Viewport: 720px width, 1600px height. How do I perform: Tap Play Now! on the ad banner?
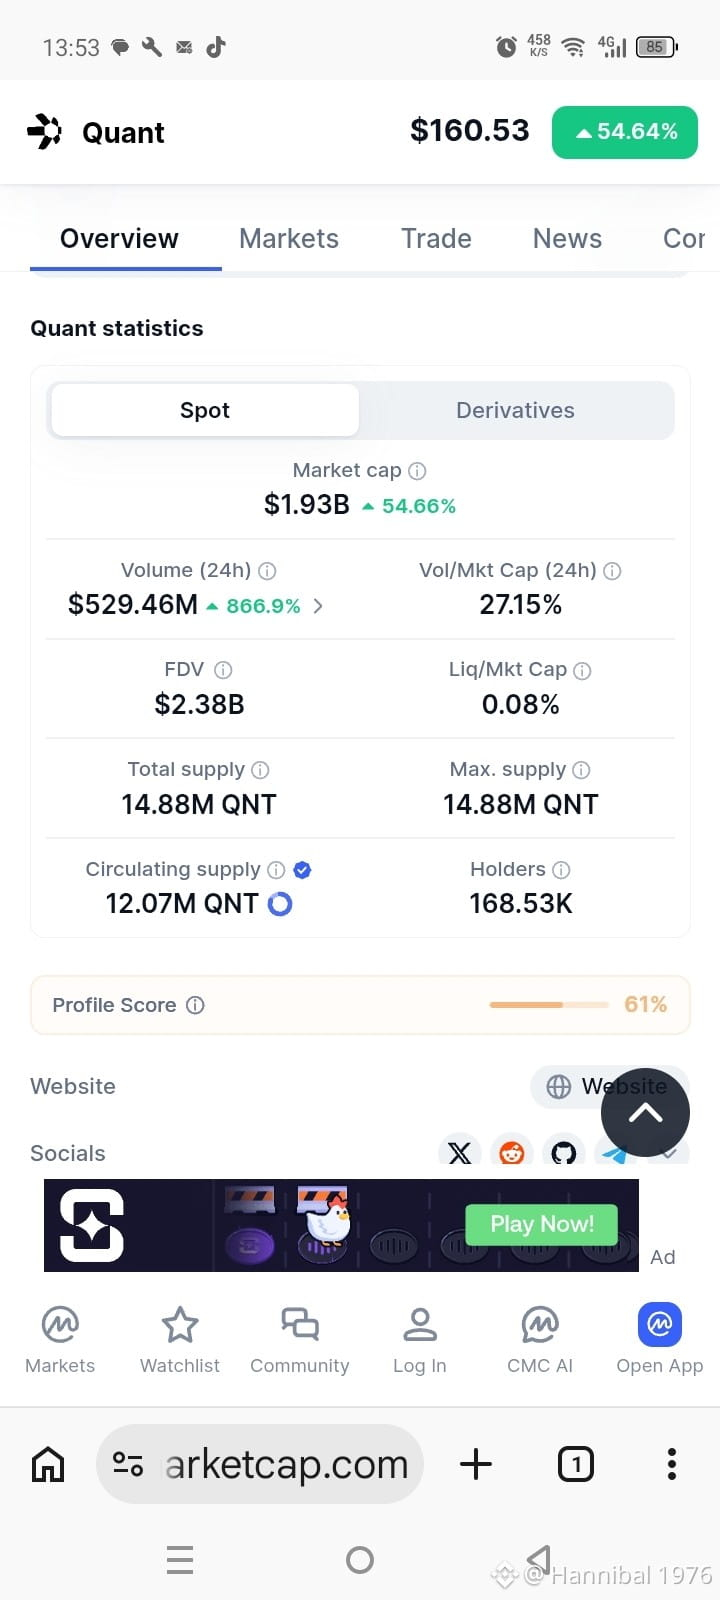(542, 1224)
